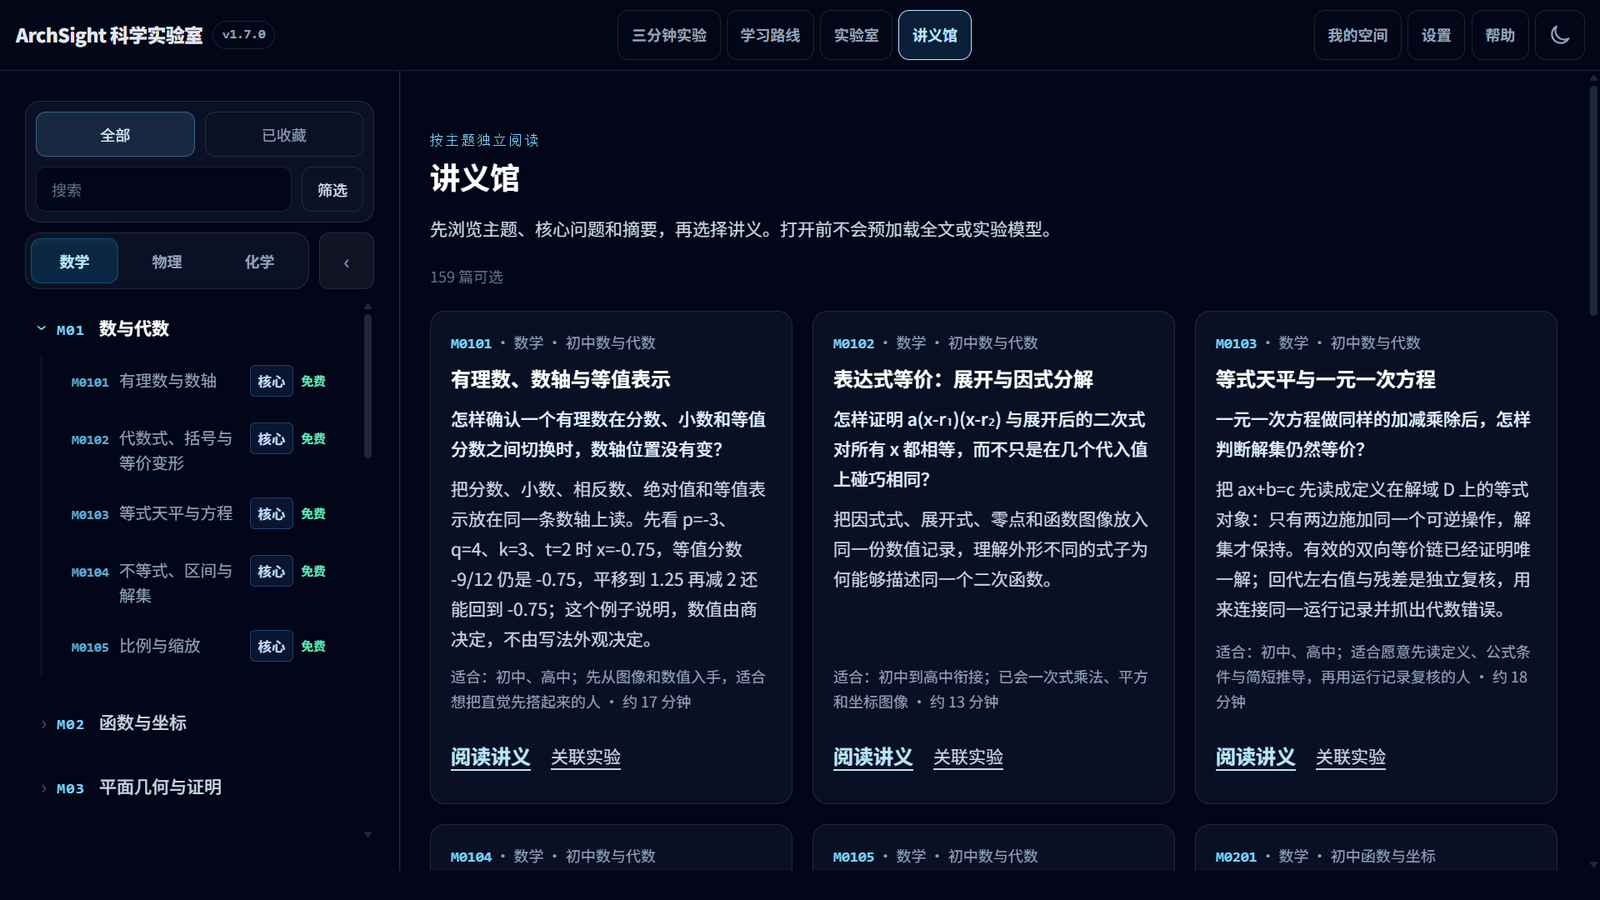Image resolution: width=1600 pixels, height=900 pixels.
Task: Click 关联实验 for 表达式等价：展开与因式分解
Action: tap(968, 757)
